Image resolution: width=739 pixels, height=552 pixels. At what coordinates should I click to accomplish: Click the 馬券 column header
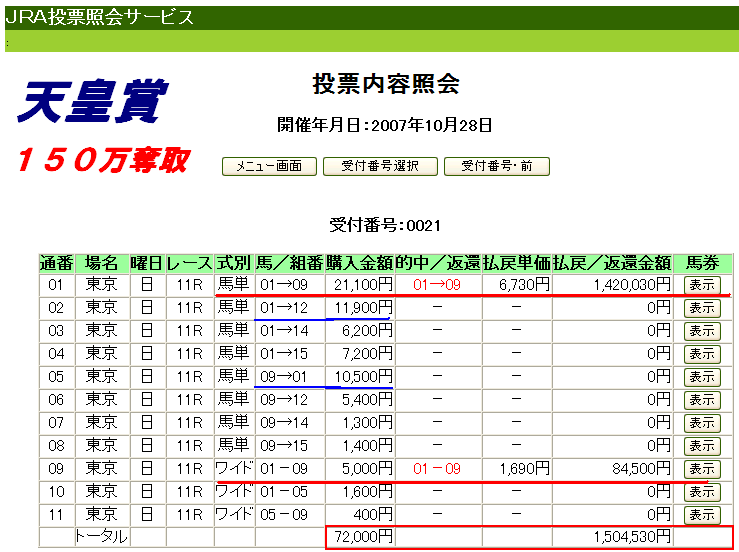tap(702, 263)
